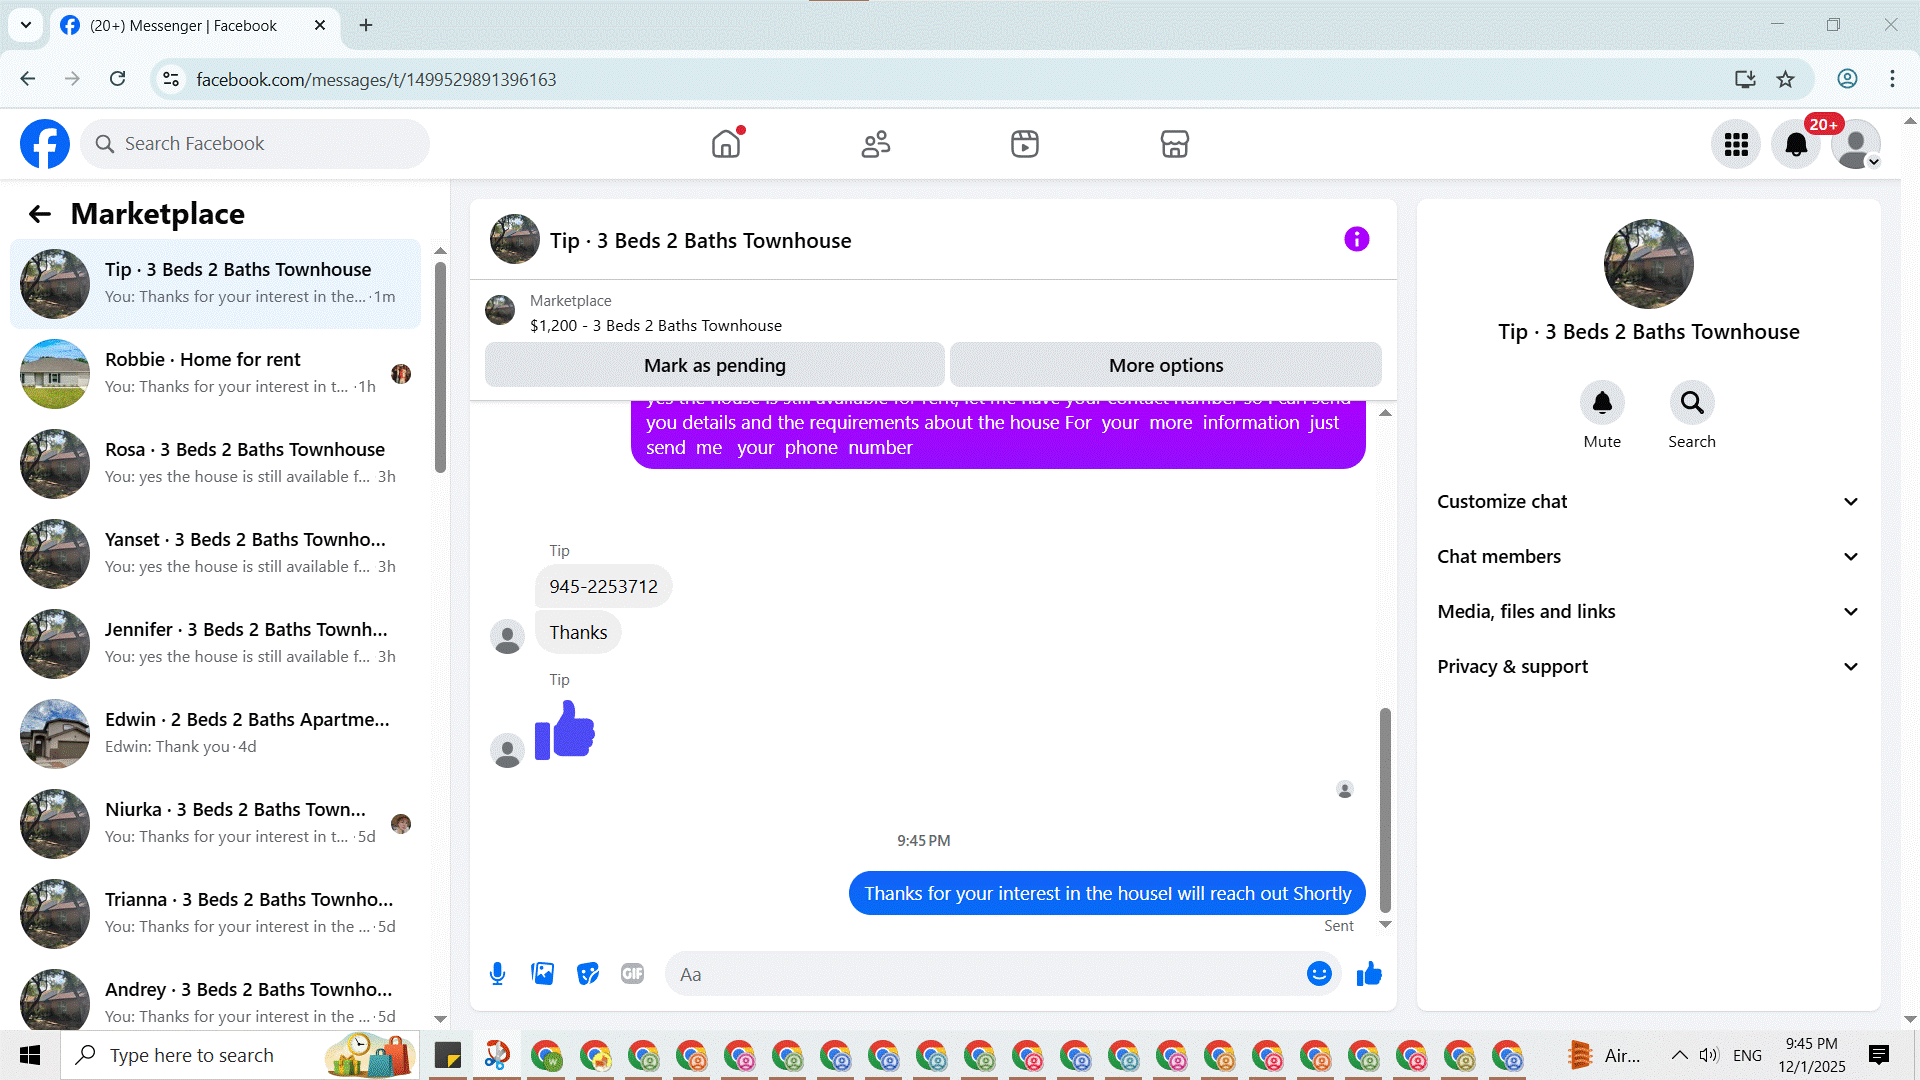This screenshot has height=1080, width=1920.
Task: Open the Facebook menu grid icon
Action: [x=1736, y=145]
